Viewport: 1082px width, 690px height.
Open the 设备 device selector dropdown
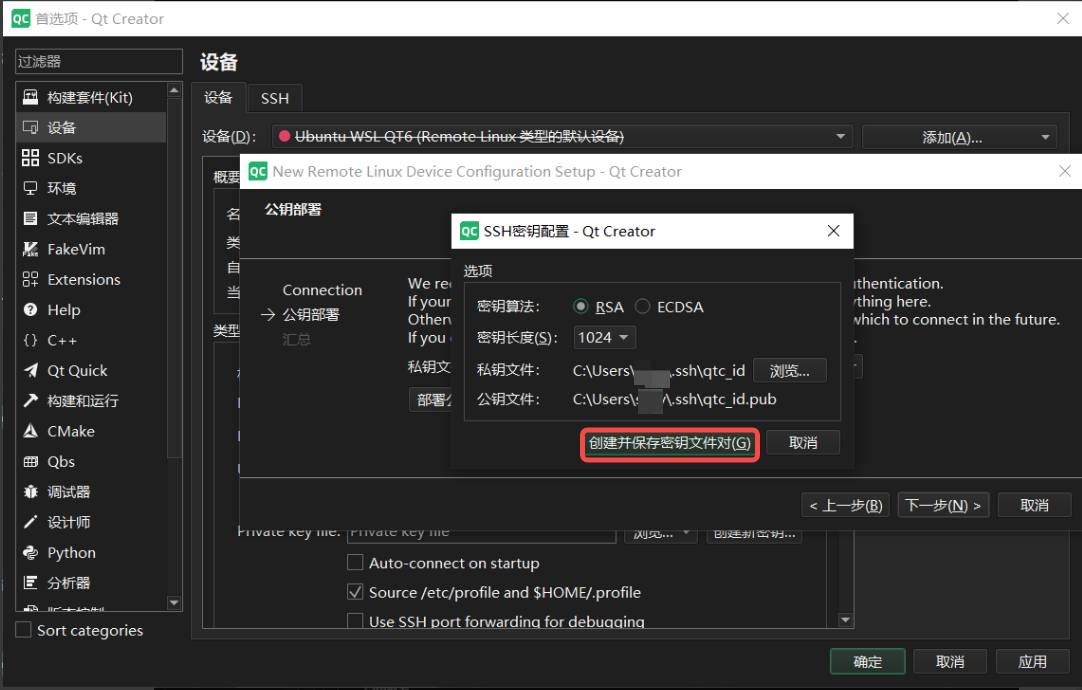click(x=562, y=137)
